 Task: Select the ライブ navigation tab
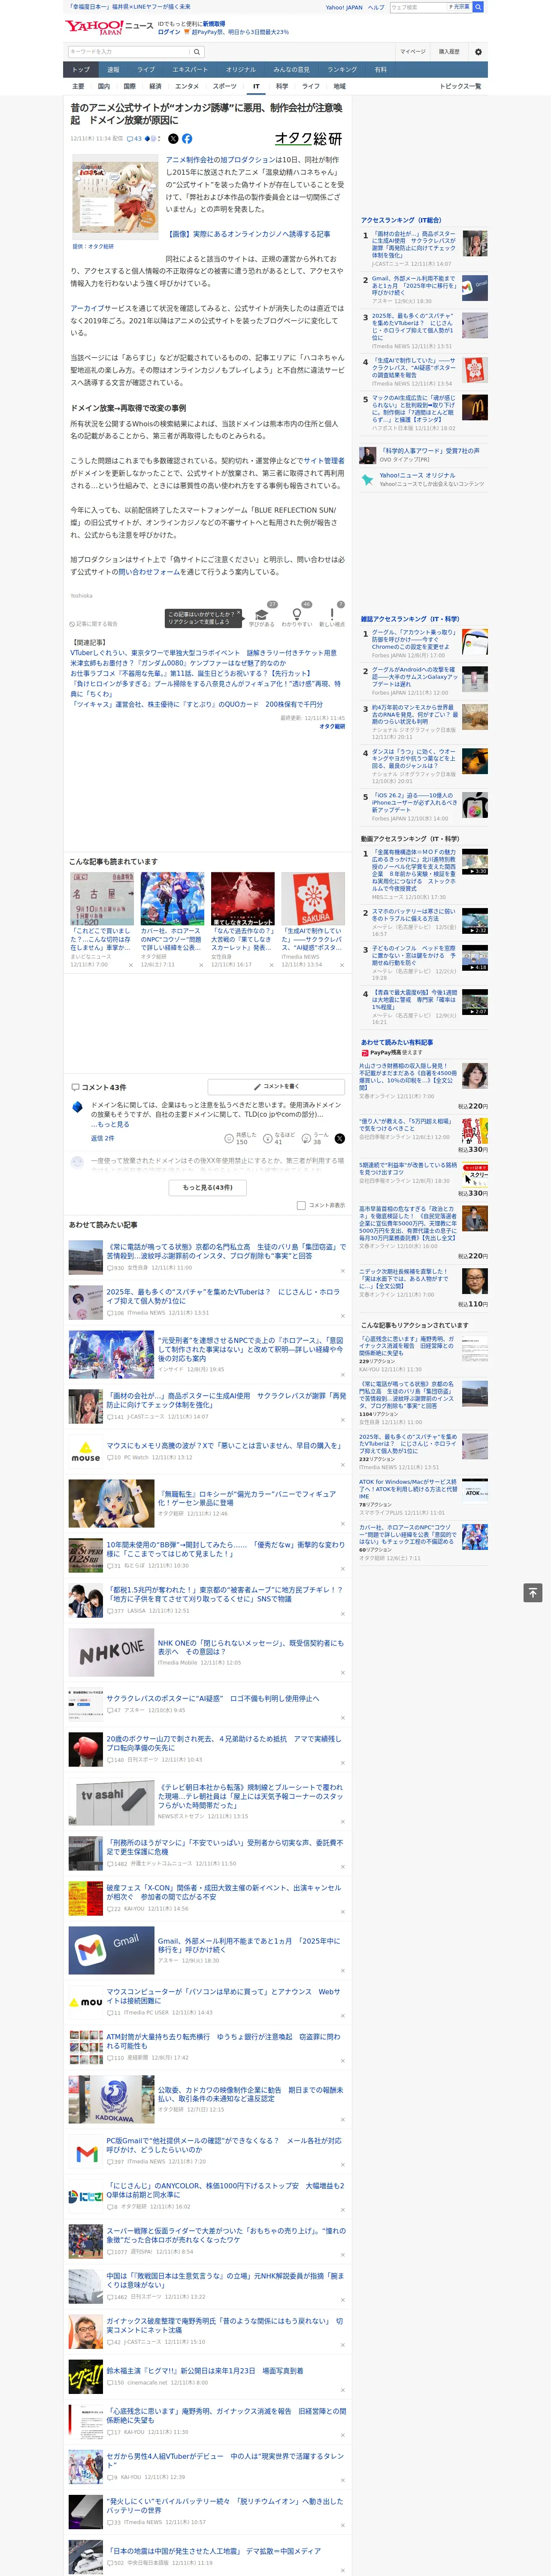pyautogui.click(x=146, y=70)
